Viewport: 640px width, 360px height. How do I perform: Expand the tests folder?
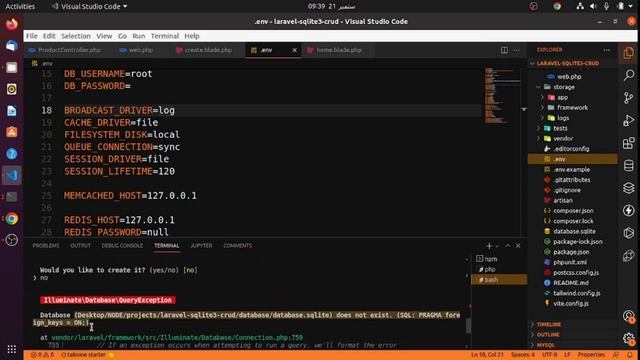tap(538, 128)
